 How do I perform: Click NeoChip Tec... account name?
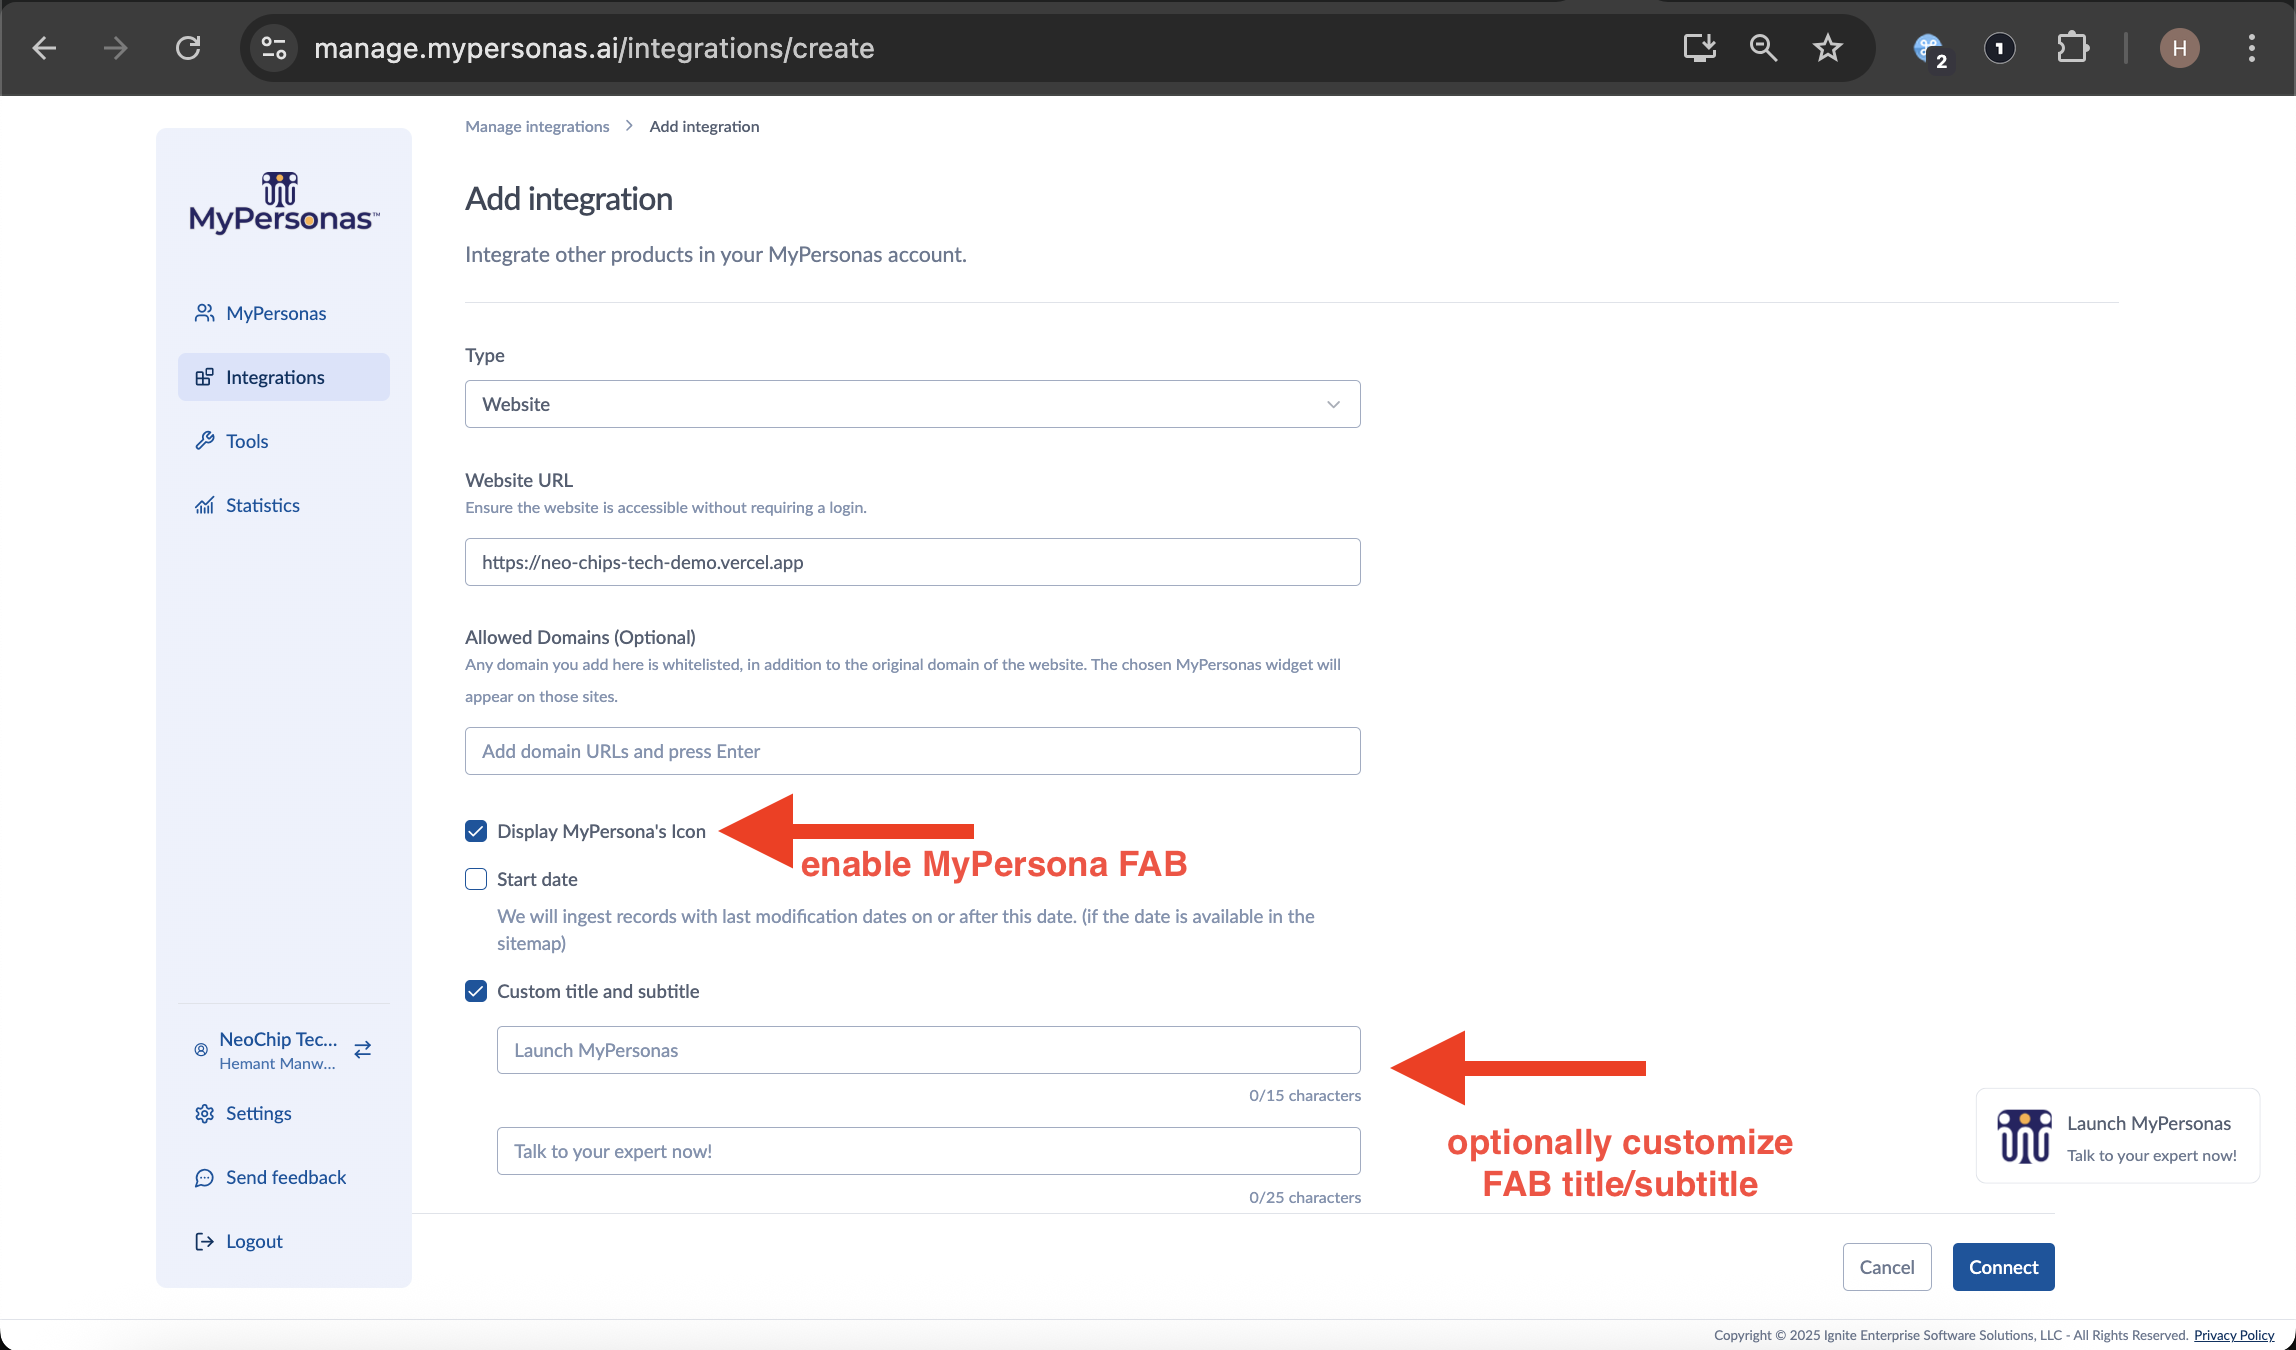278,1039
